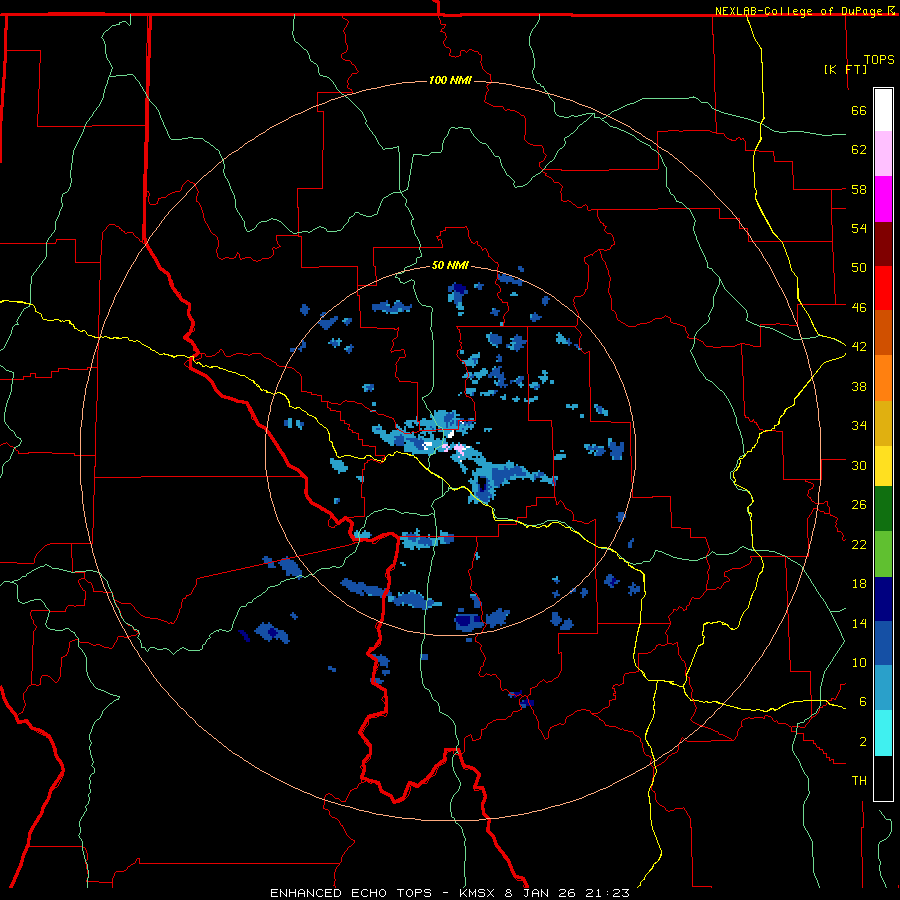Image resolution: width=900 pixels, height=900 pixels.
Task: Click the legend value 58
Action: point(859,189)
